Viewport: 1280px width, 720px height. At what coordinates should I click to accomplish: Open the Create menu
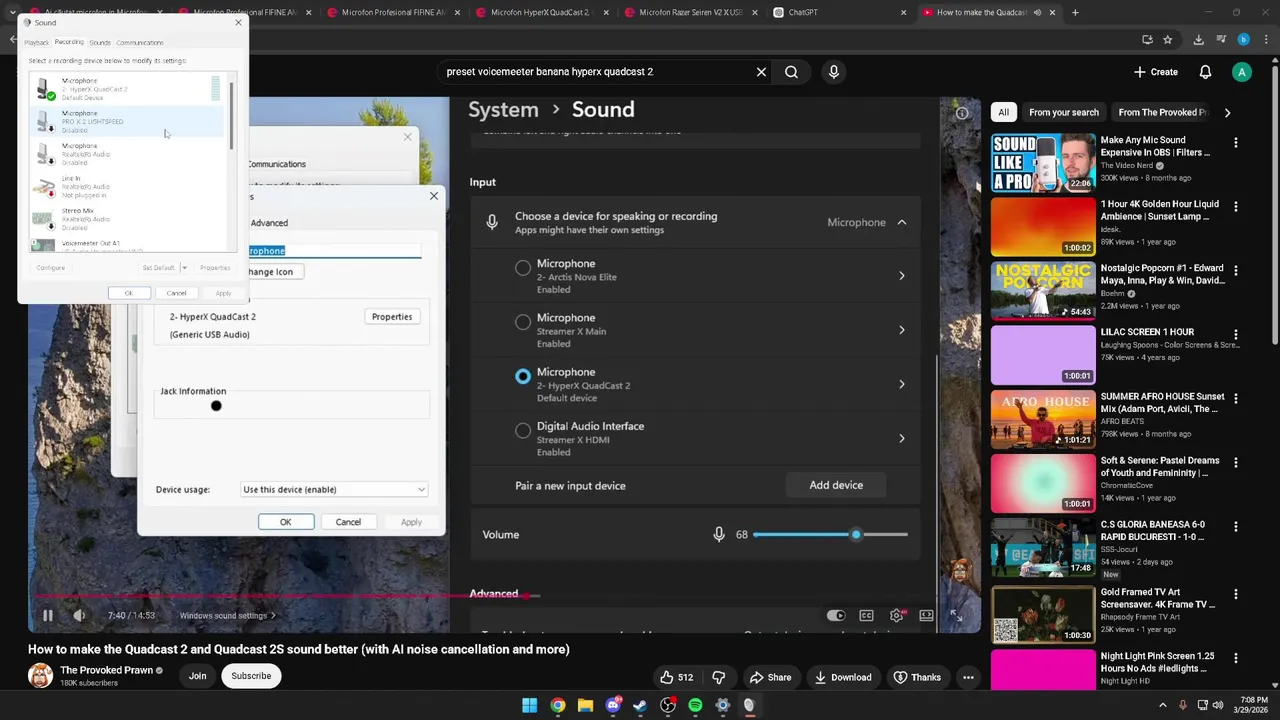pos(1156,72)
